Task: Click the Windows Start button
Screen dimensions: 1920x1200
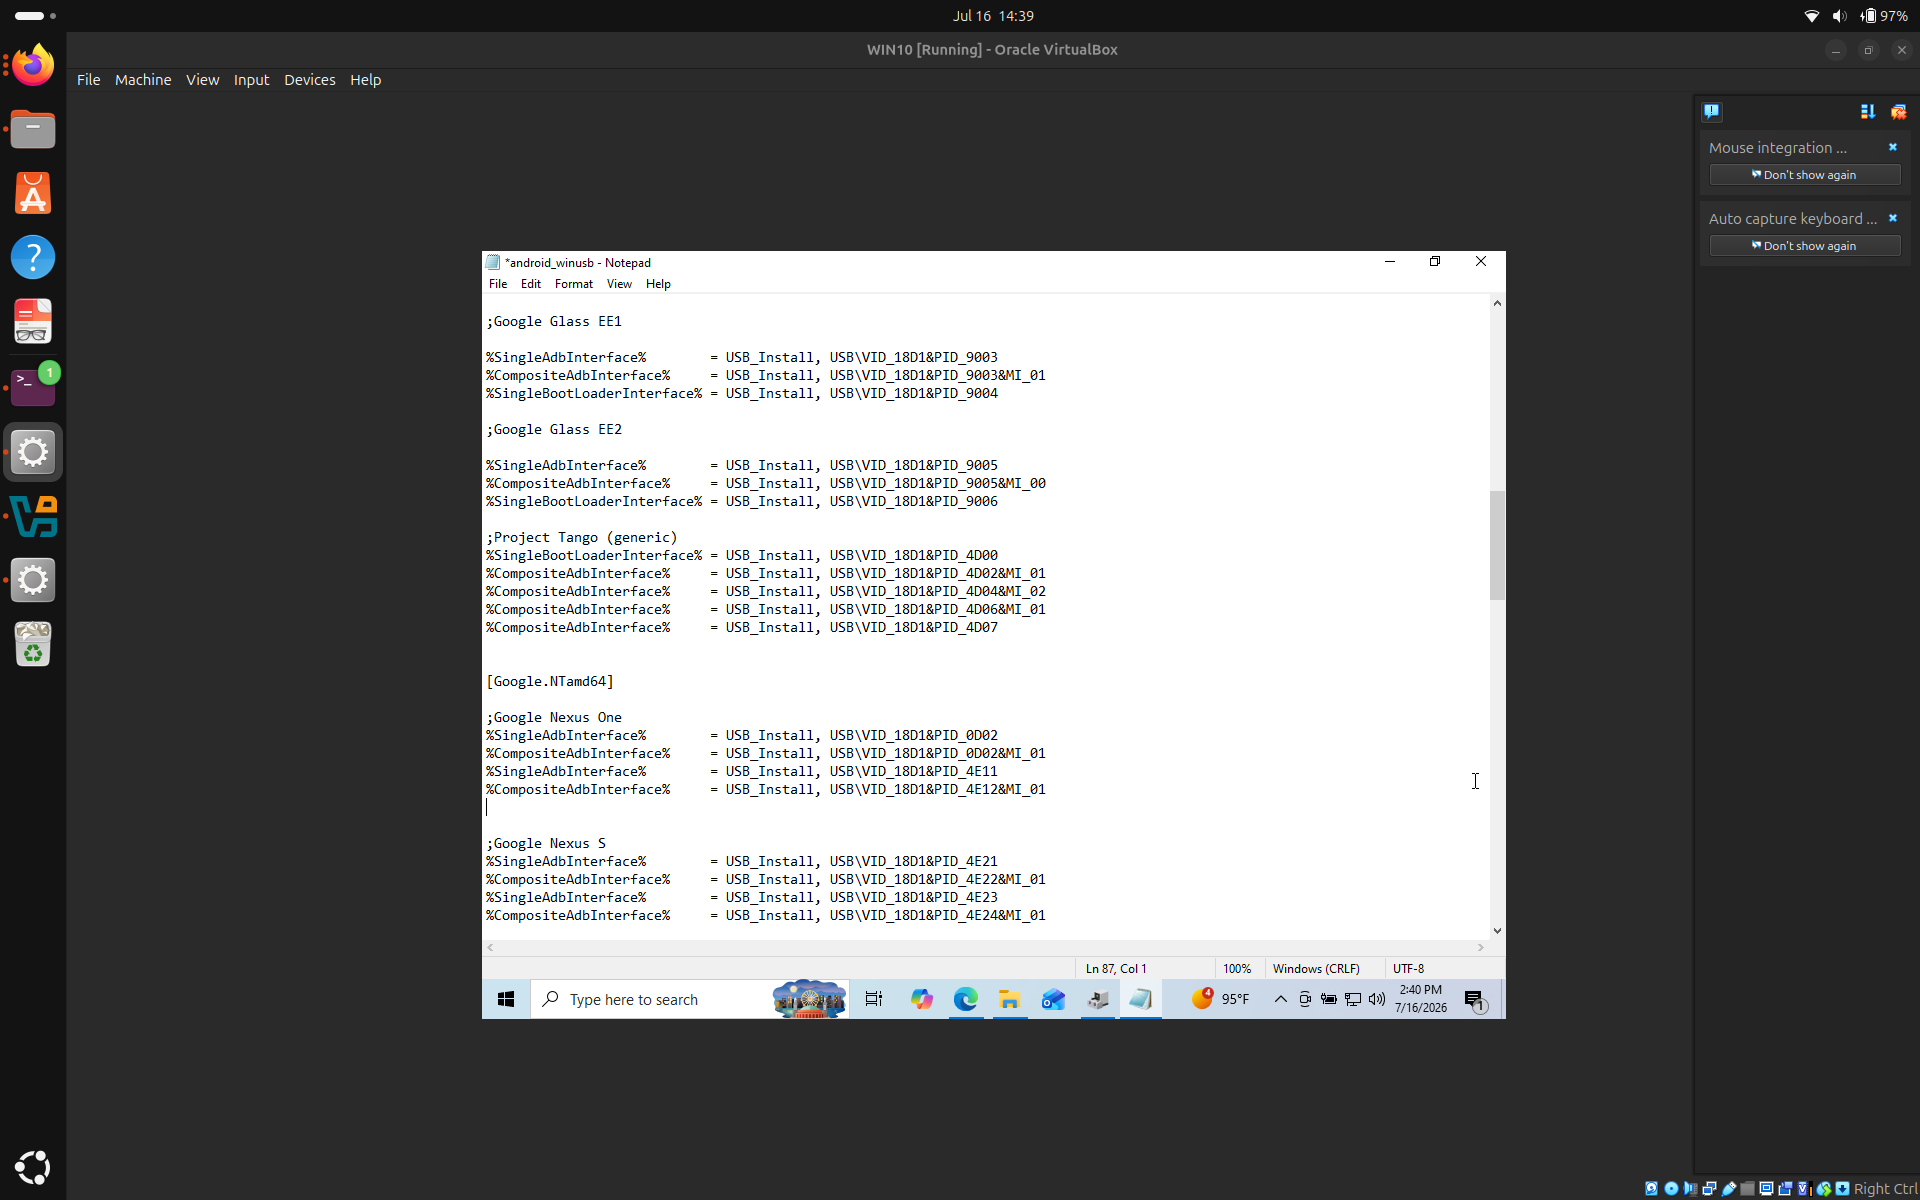Action: tap(506, 999)
